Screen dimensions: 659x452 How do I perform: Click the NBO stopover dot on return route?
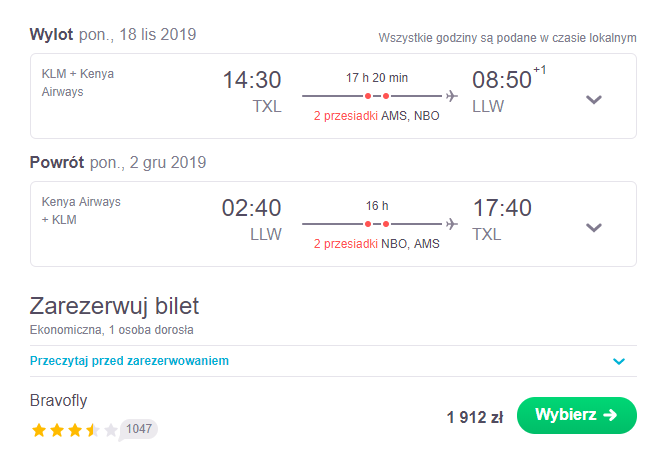(x=368, y=224)
